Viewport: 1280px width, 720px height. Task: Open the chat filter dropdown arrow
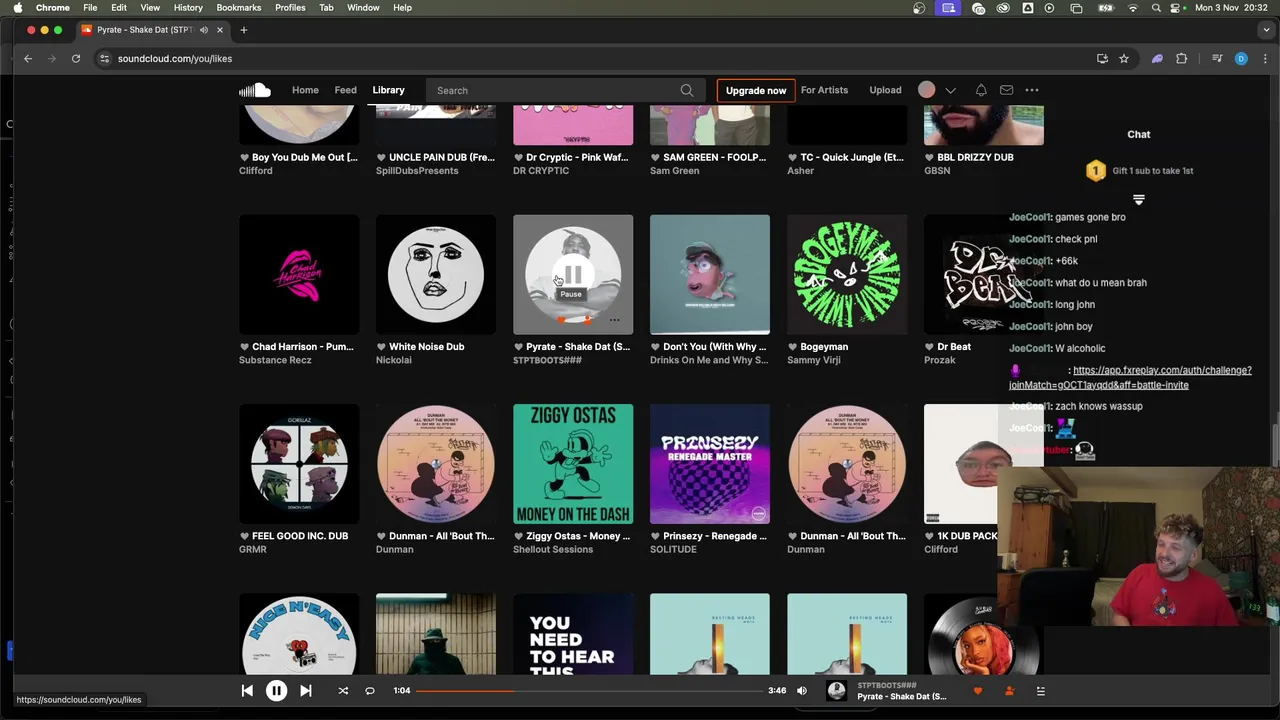[1138, 200]
